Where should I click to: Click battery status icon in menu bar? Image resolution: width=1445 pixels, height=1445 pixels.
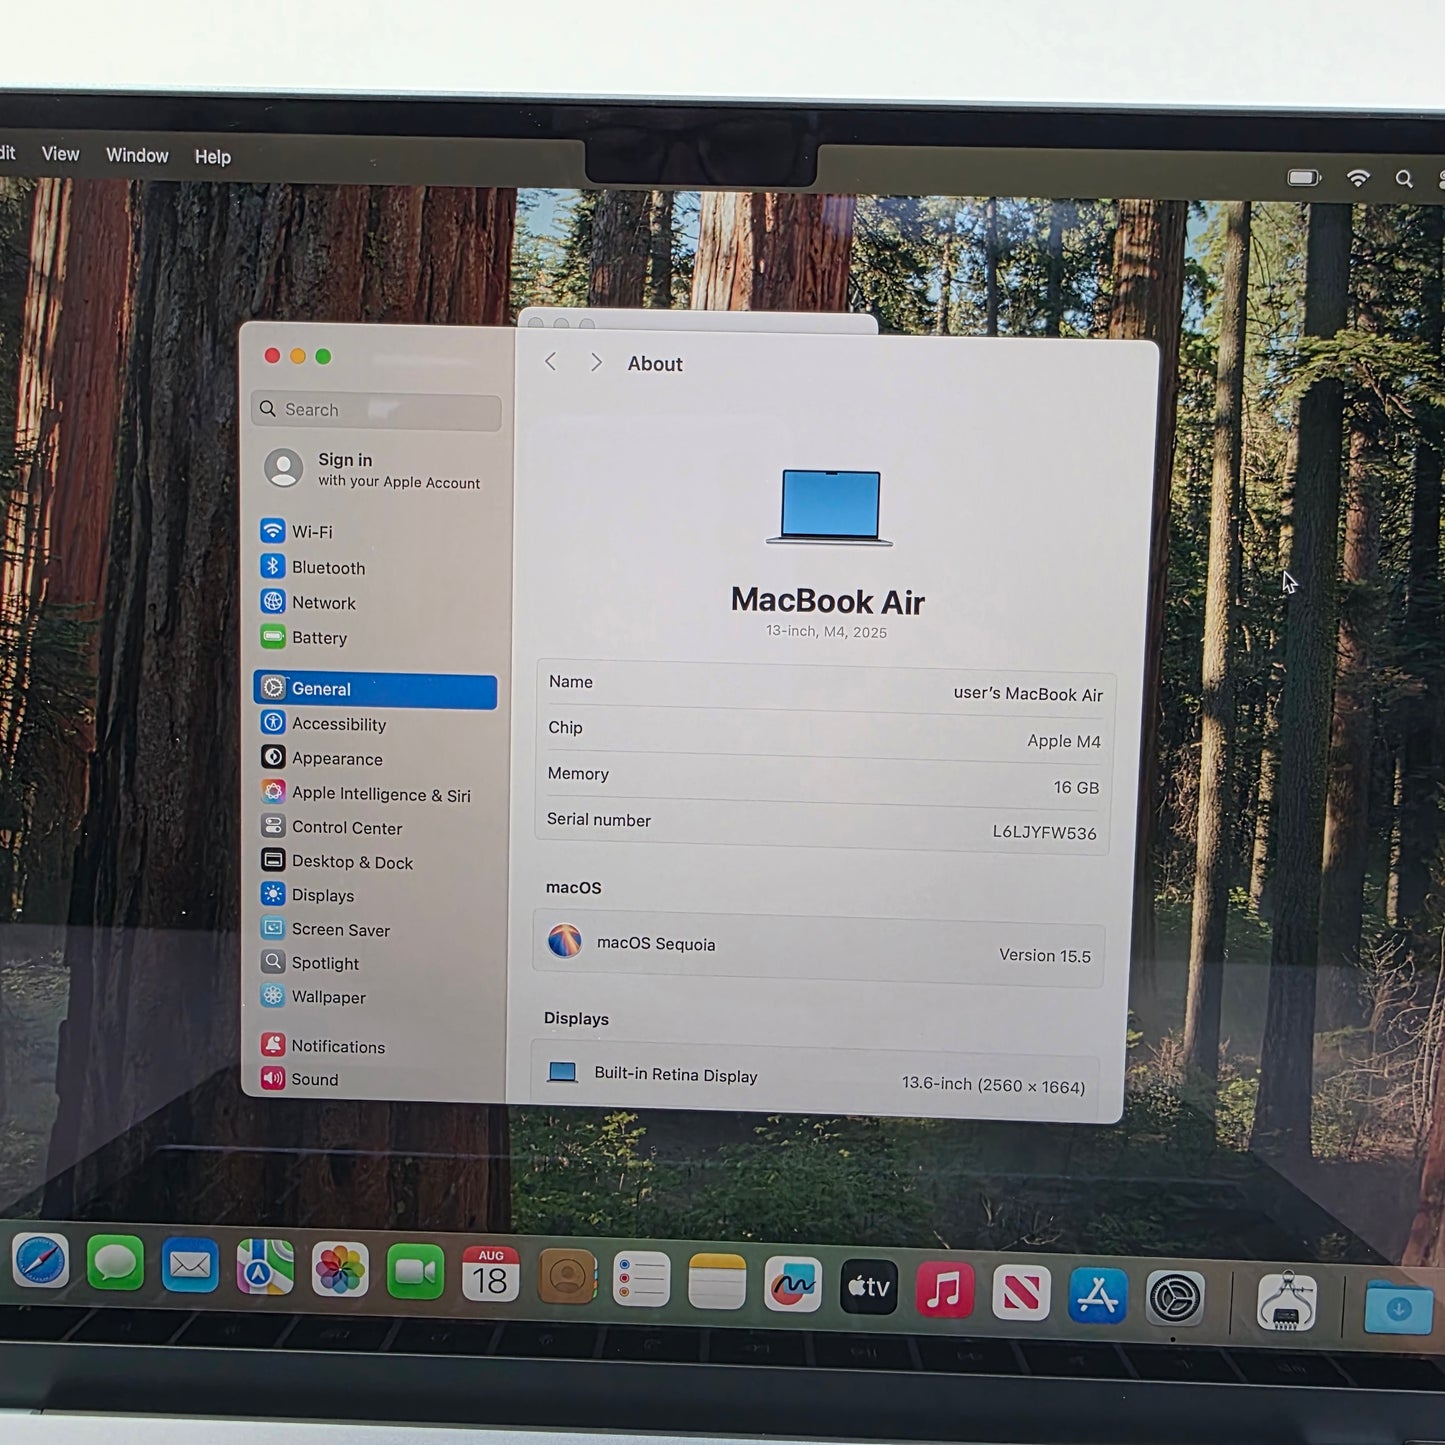click(x=1304, y=178)
